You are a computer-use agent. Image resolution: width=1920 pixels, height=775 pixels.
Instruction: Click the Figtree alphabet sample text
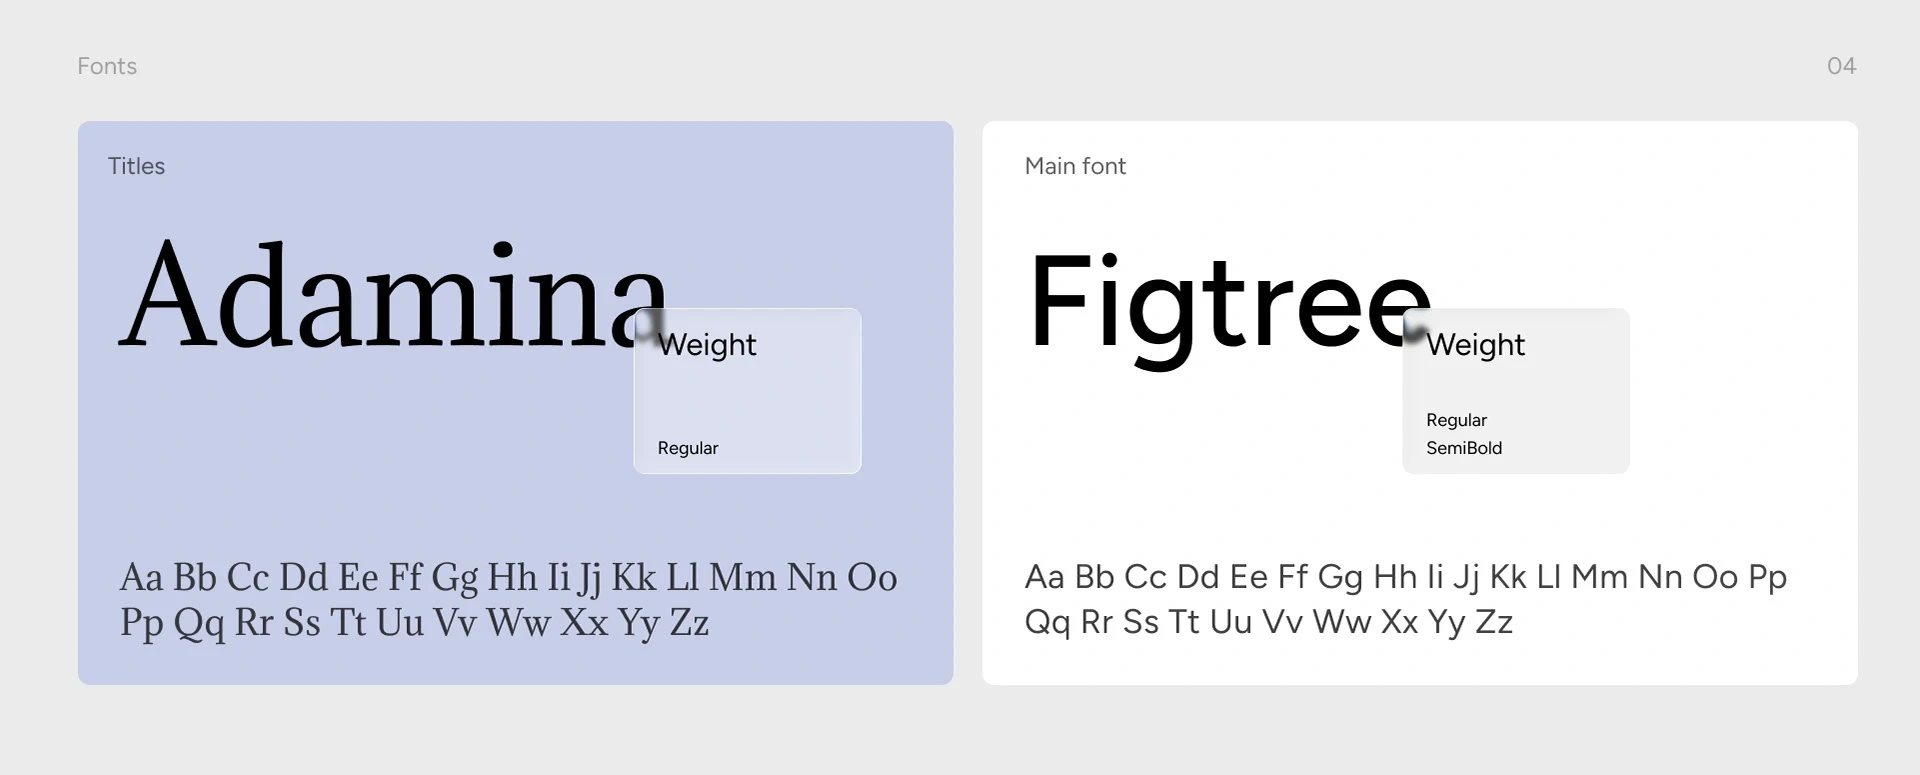[1405, 599]
